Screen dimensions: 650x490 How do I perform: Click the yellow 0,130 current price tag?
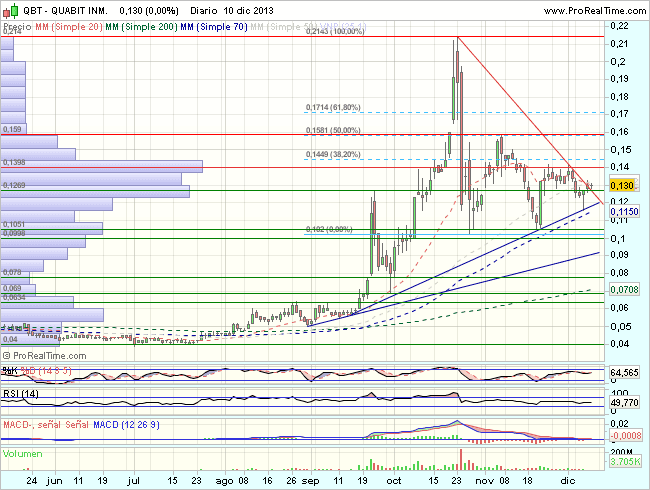tap(622, 185)
